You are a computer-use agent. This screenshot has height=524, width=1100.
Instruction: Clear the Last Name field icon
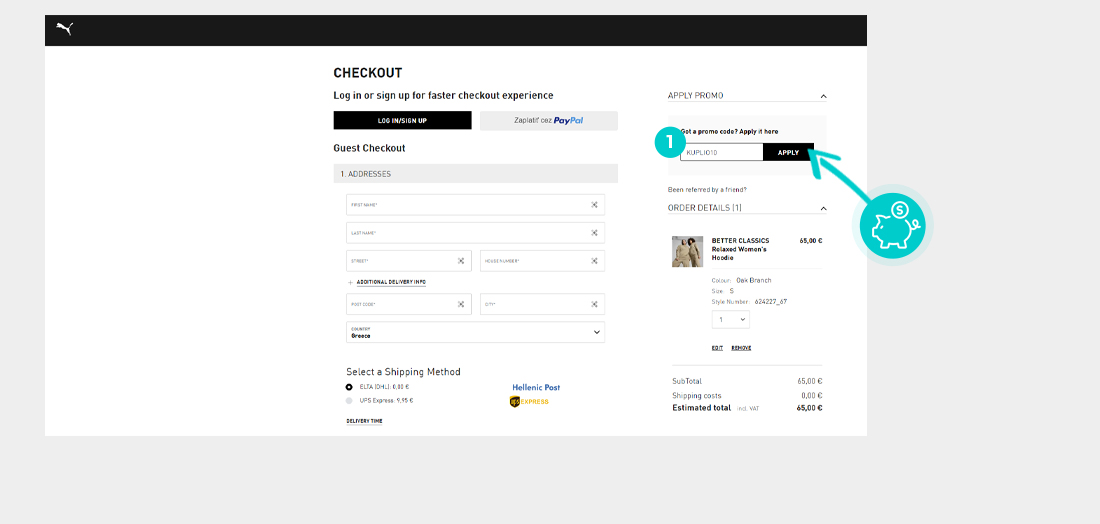click(594, 233)
